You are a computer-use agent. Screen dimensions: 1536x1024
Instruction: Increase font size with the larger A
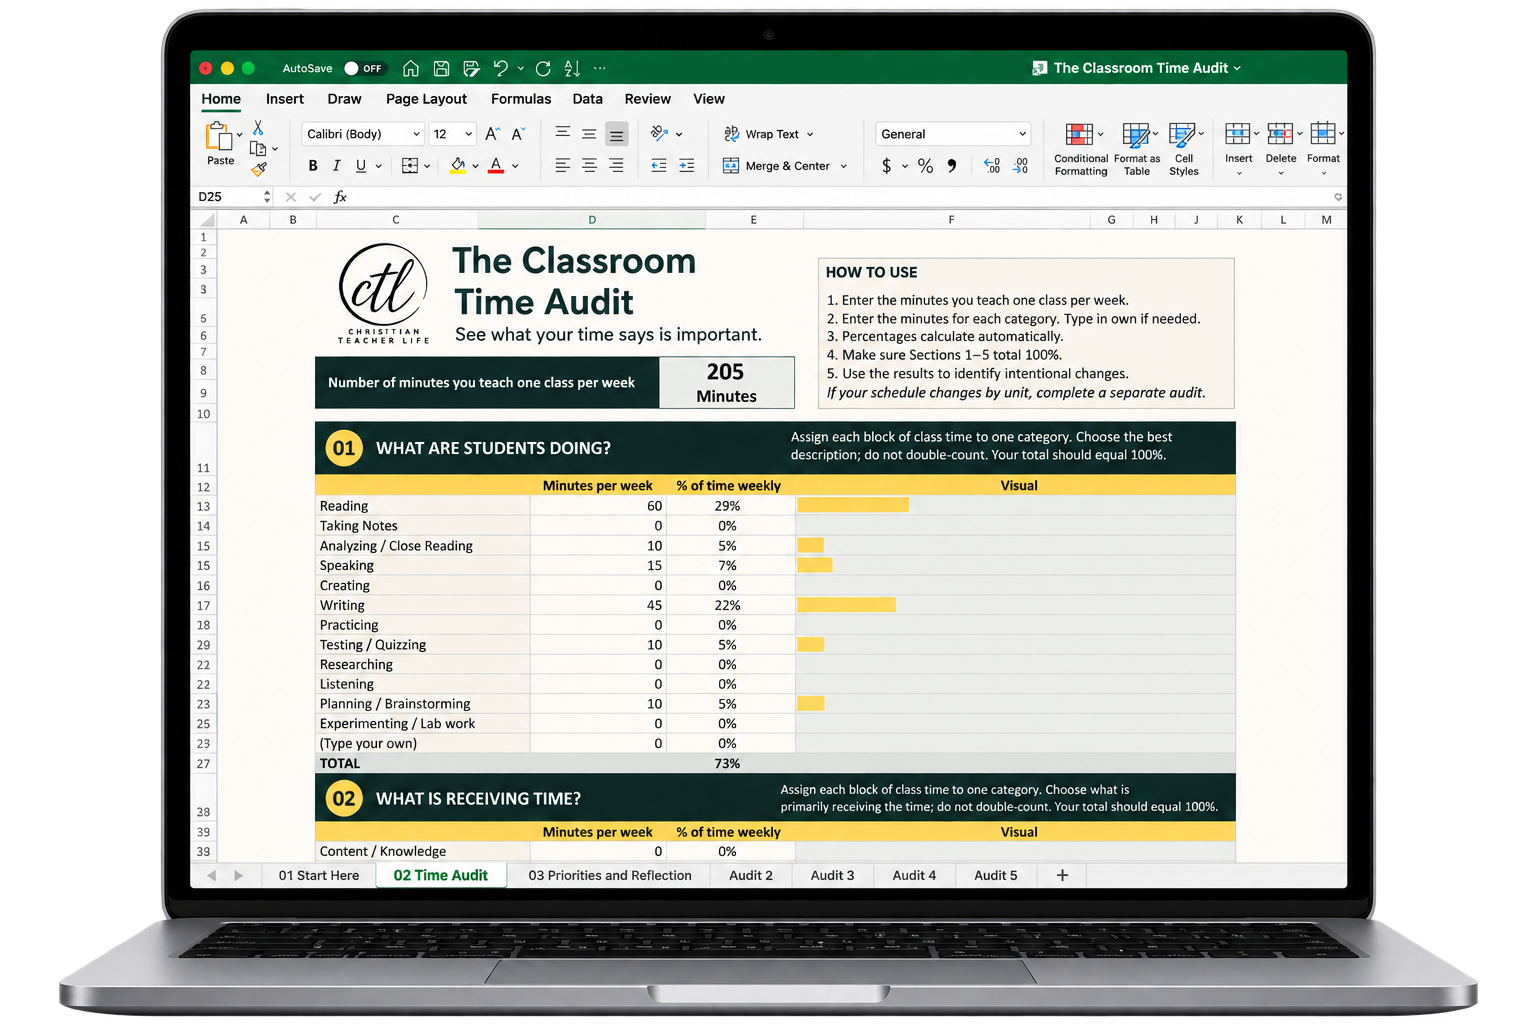coord(492,134)
